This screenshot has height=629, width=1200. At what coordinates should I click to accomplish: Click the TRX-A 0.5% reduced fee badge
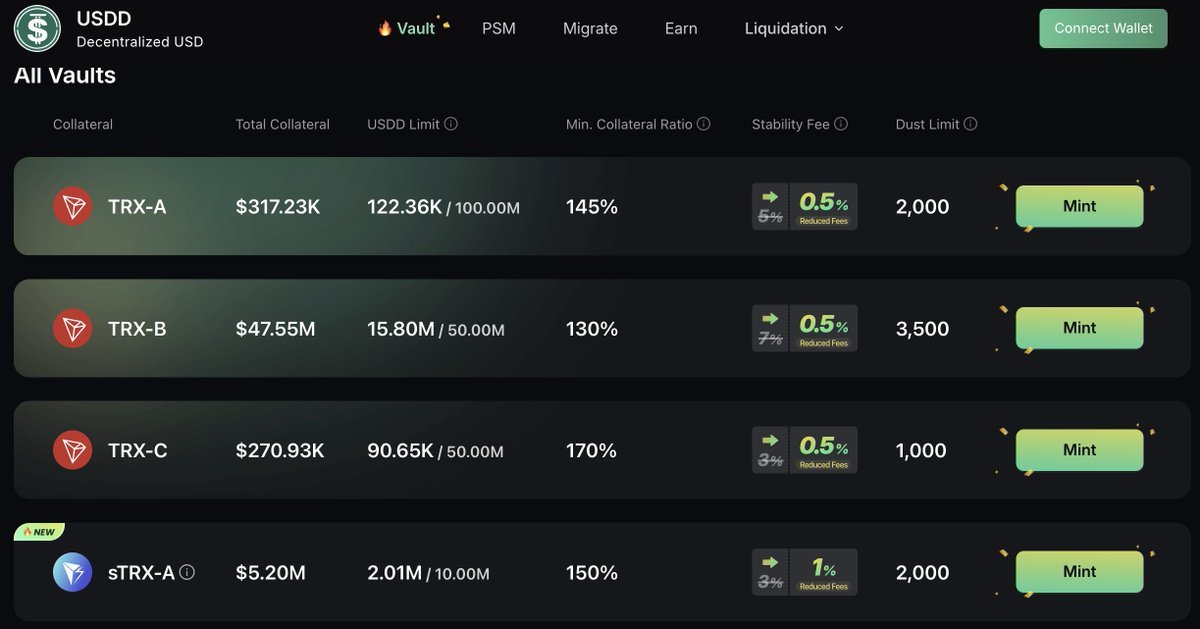point(824,206)
